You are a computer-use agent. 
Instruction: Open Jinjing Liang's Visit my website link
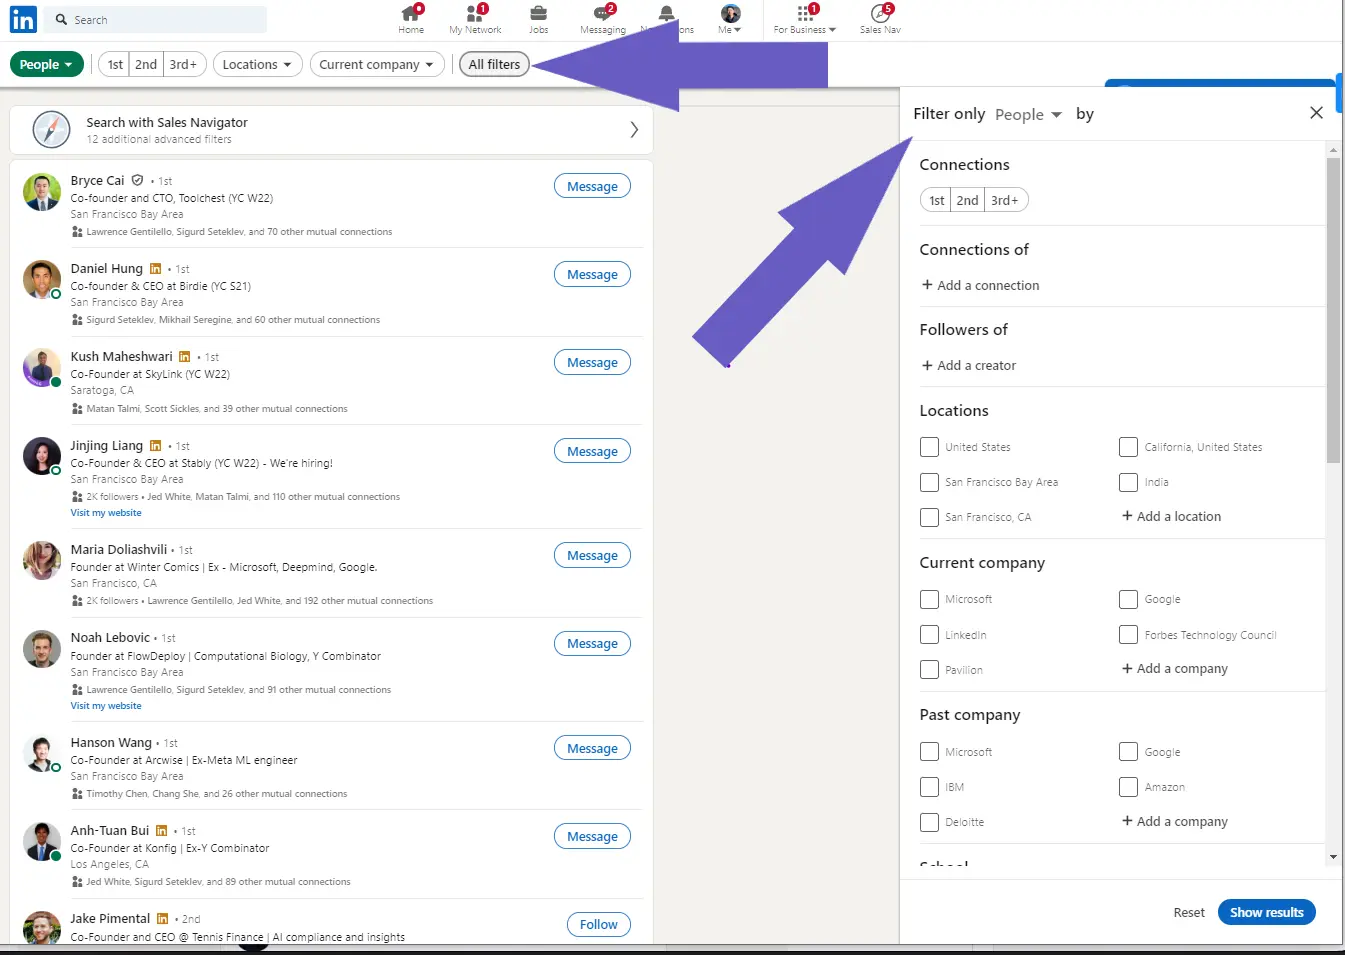click(x=106, y=513)
